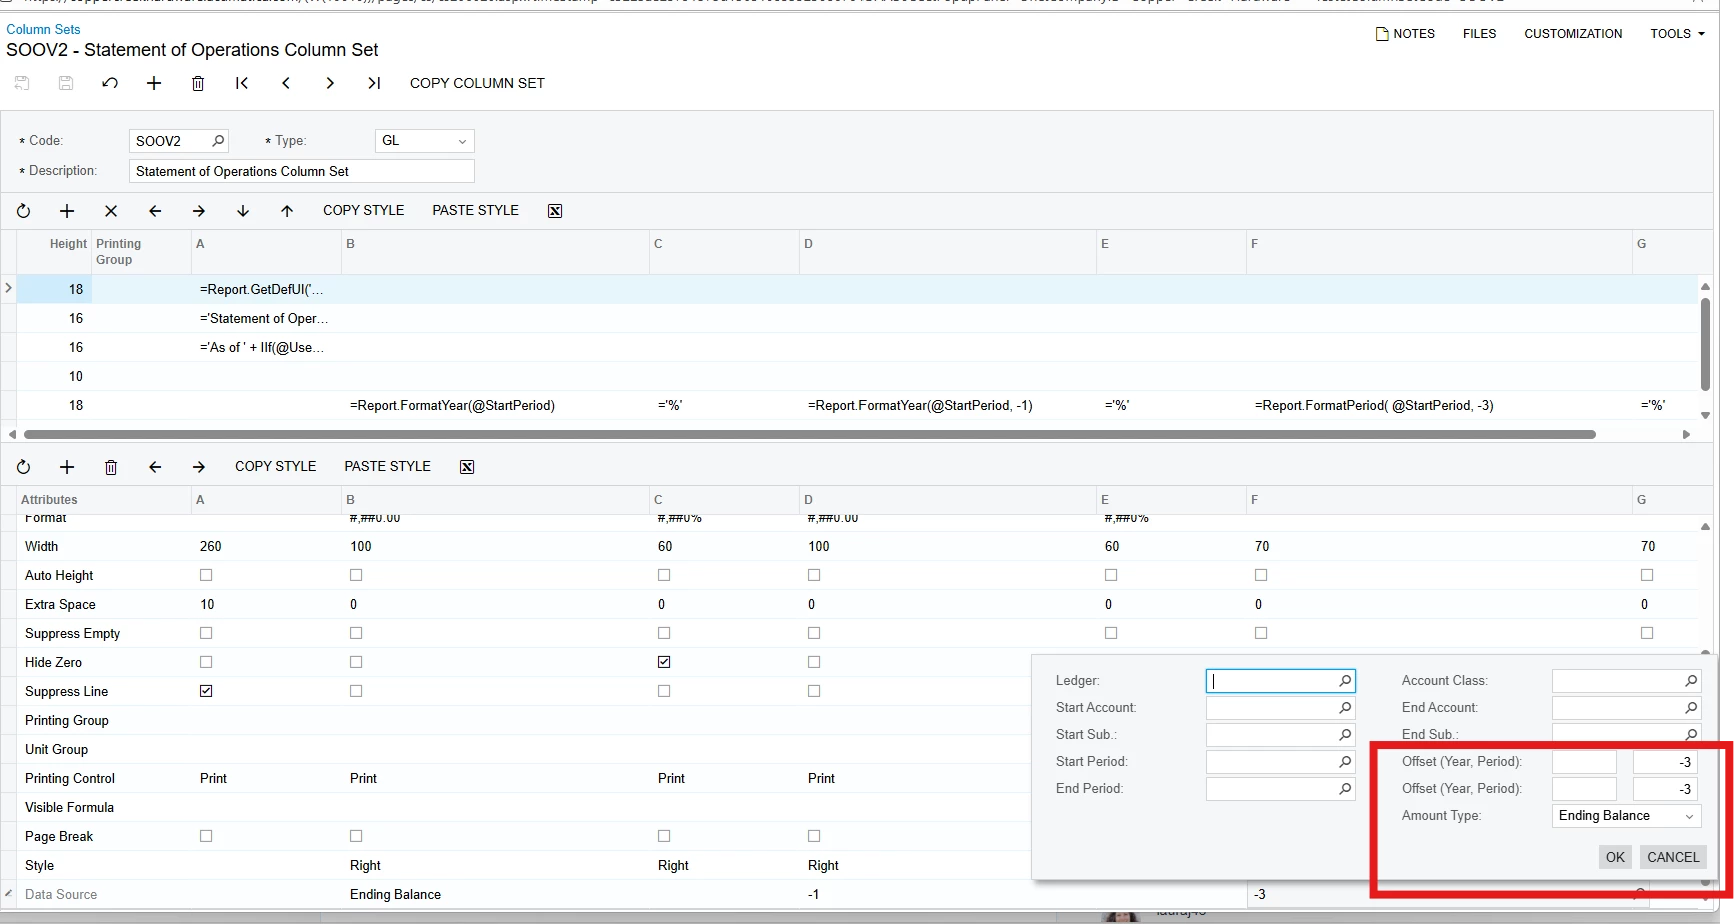This screenshot has width=1734, height=924.
Task: Go to the first record
Action: (x=242, y=83)
